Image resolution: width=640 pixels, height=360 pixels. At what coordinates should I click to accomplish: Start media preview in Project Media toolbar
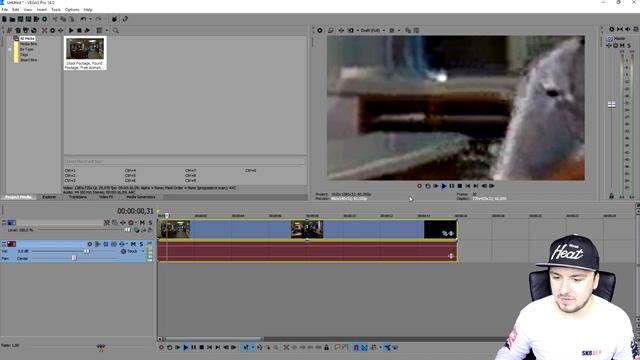tap(71, 30)
